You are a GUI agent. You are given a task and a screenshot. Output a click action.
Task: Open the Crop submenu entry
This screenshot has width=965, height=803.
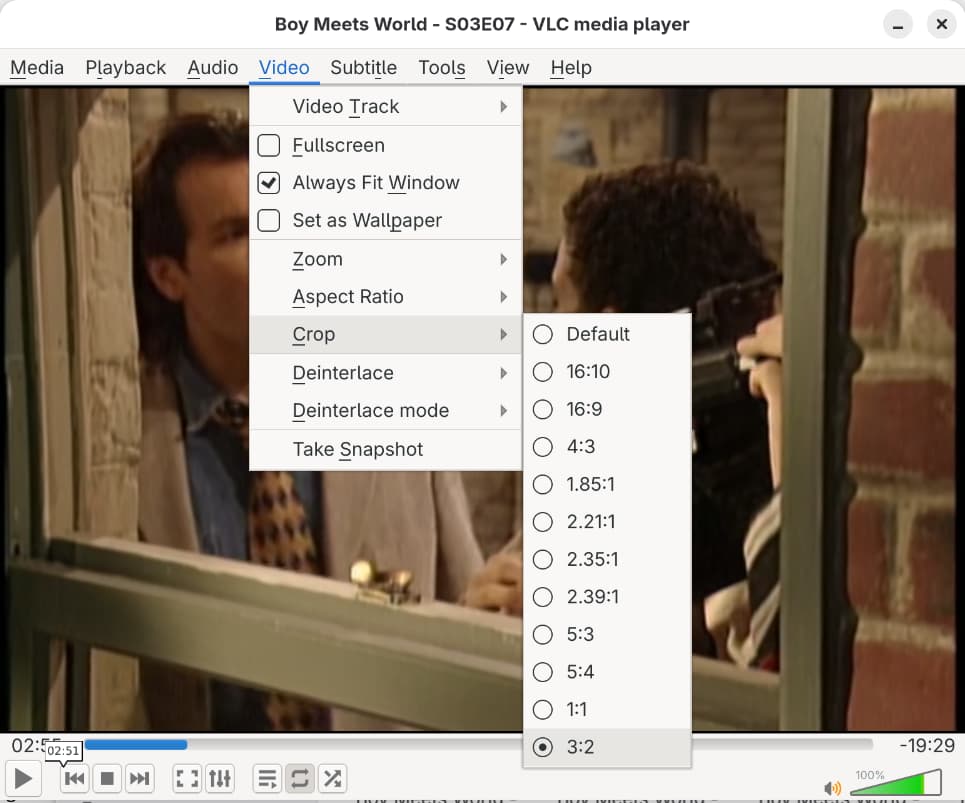(385, 334)
